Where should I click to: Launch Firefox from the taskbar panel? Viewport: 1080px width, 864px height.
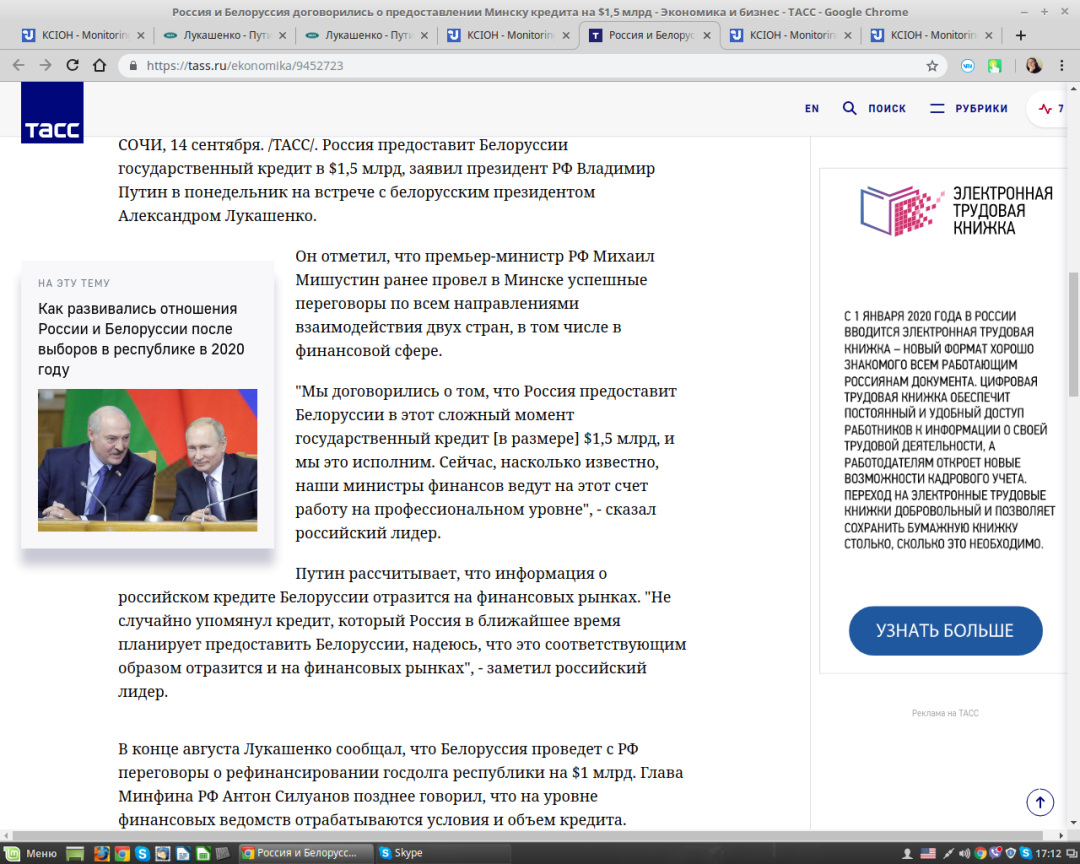[x=102, y=853]
